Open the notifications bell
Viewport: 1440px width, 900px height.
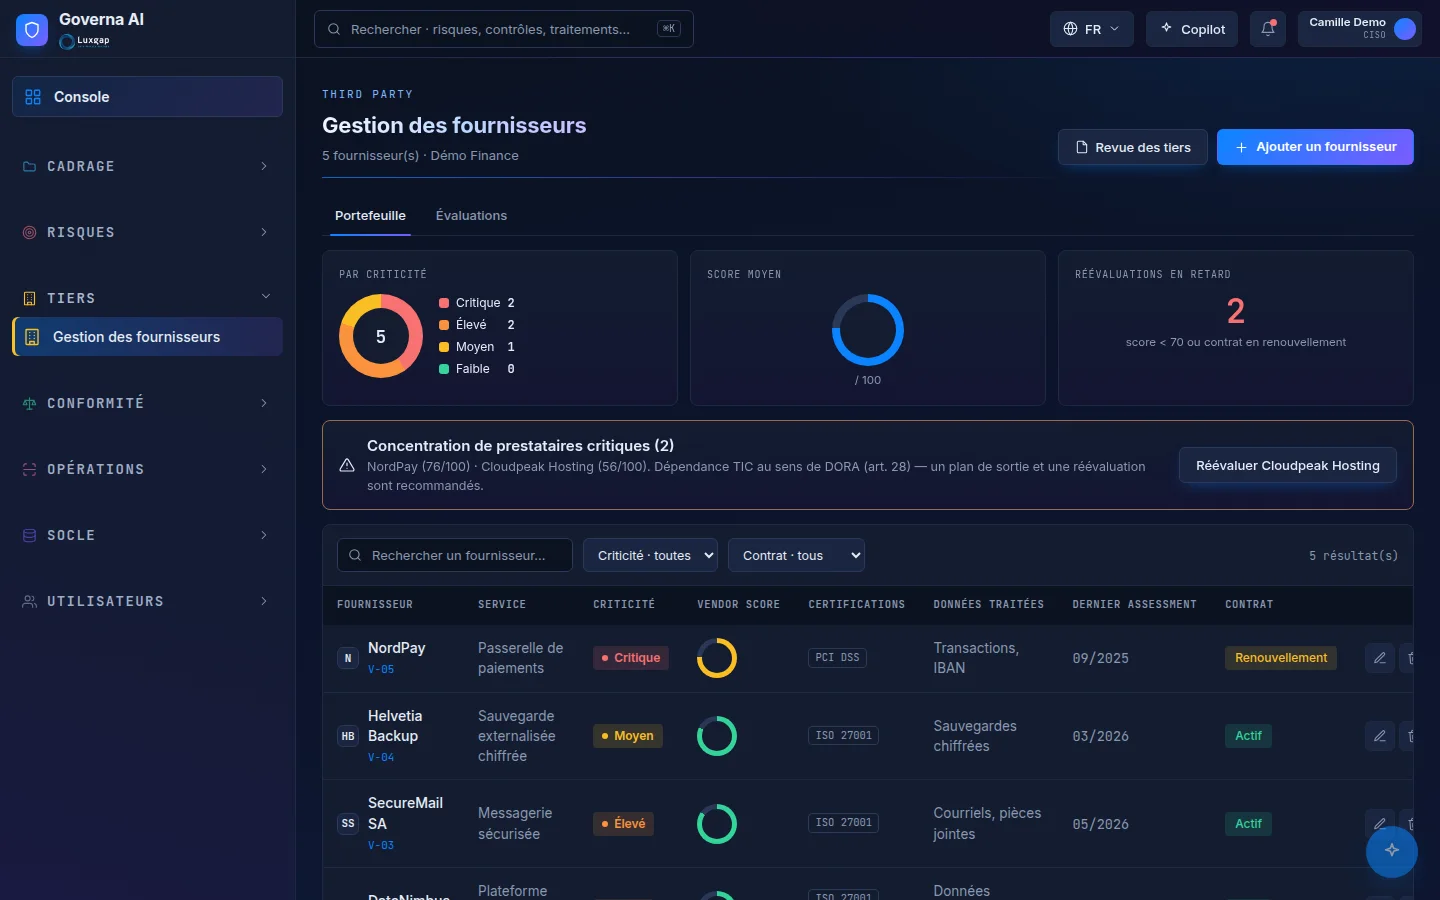tap(1268, 29)
